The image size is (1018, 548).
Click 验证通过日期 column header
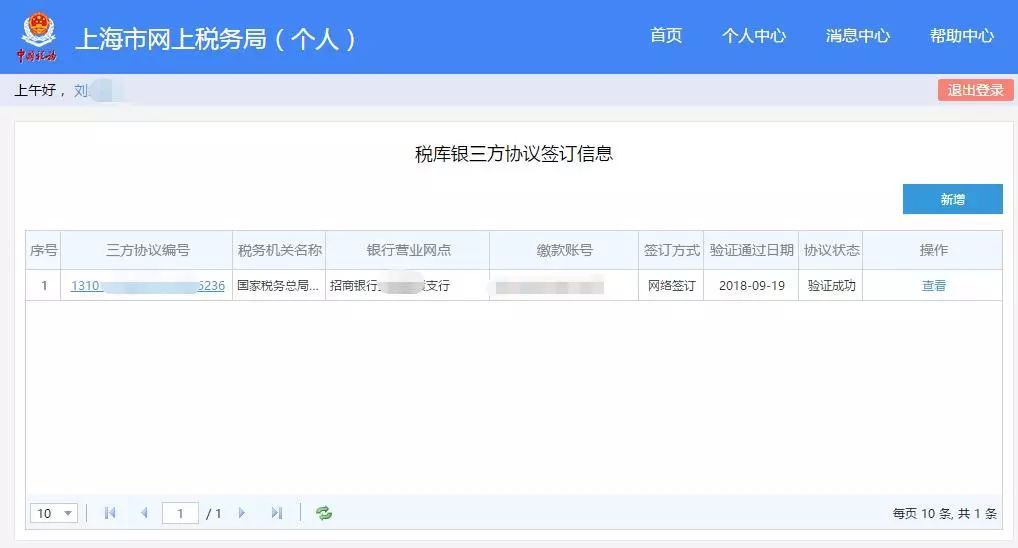point(751,250)
